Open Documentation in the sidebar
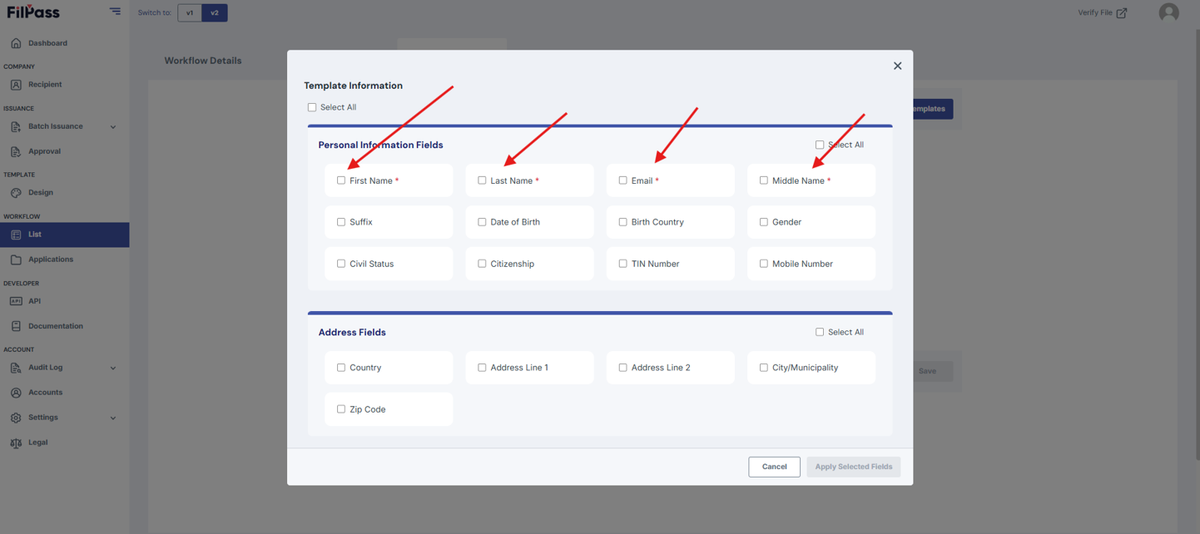This screenshot has height=534, width=1200. 56,326
